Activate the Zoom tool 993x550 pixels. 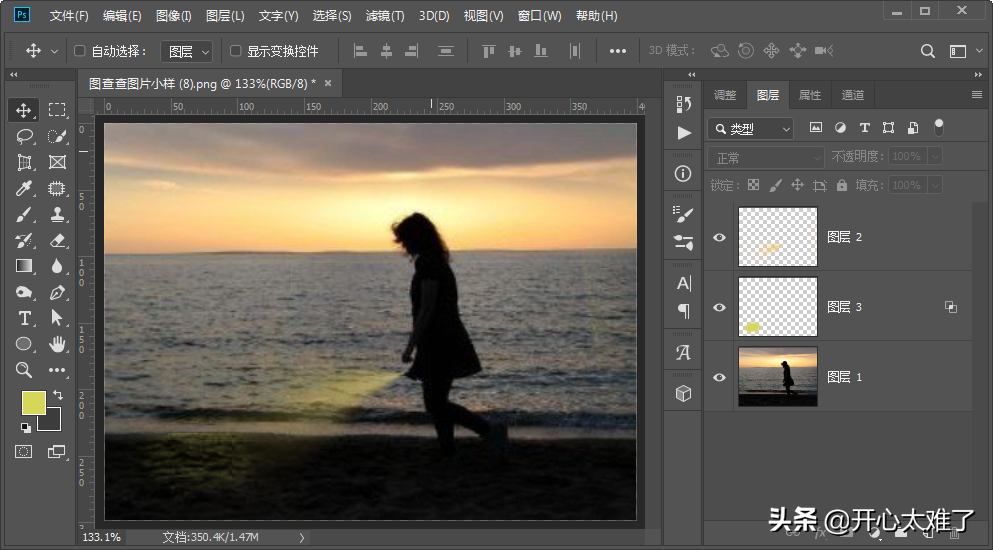[x=25, y=370]
